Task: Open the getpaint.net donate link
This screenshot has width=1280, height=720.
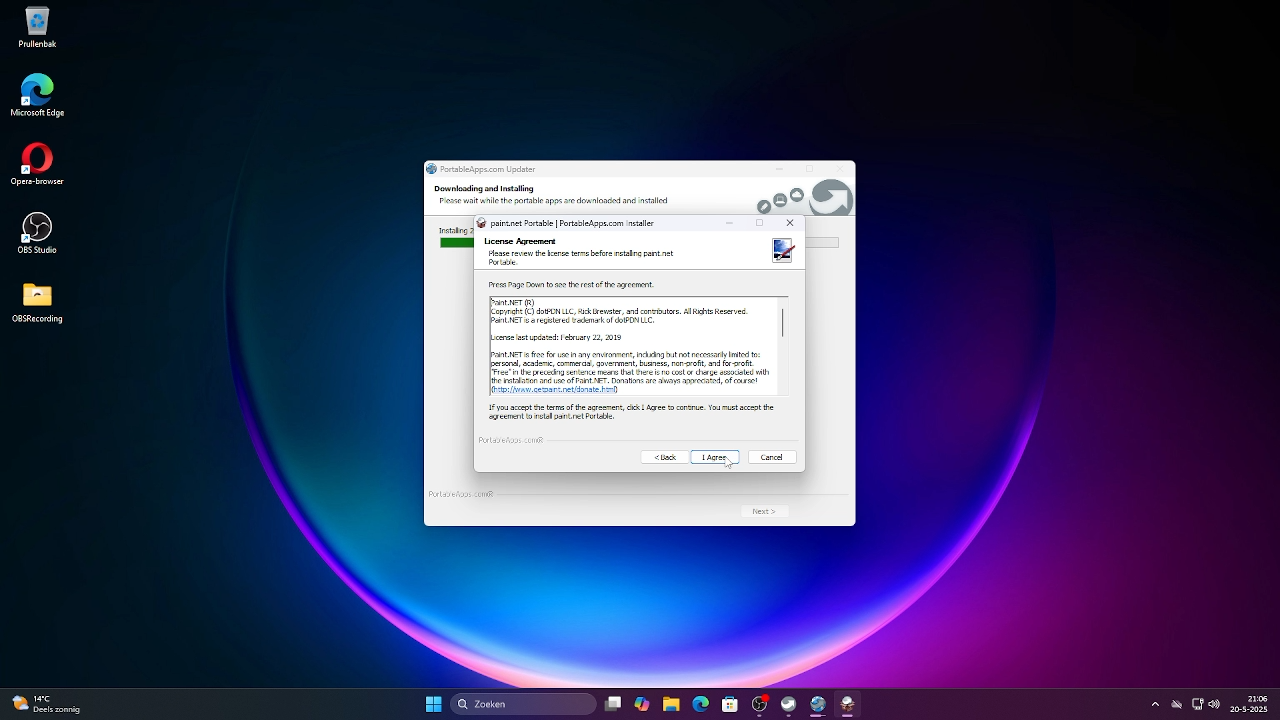Action: 554,389
